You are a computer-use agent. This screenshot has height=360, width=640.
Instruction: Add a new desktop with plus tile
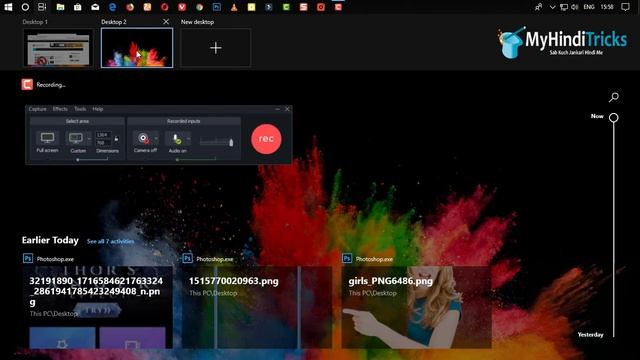(x=216, y=48)
